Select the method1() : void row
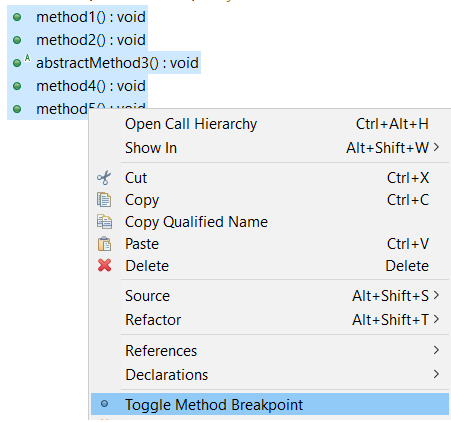 [x=77, y=17]
